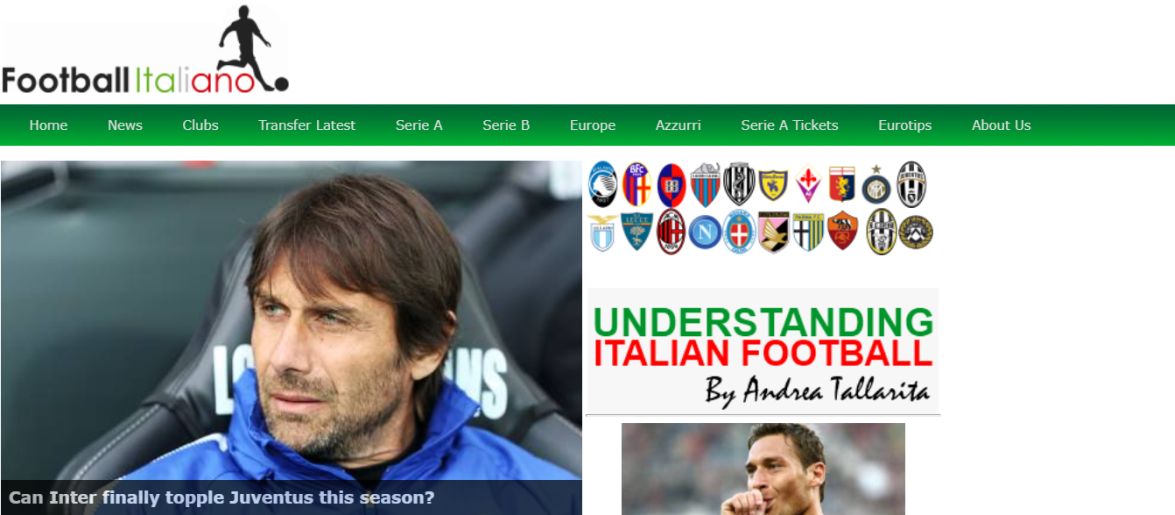
Task: Open the Udinese club badge
Action: tap(915, 232)
